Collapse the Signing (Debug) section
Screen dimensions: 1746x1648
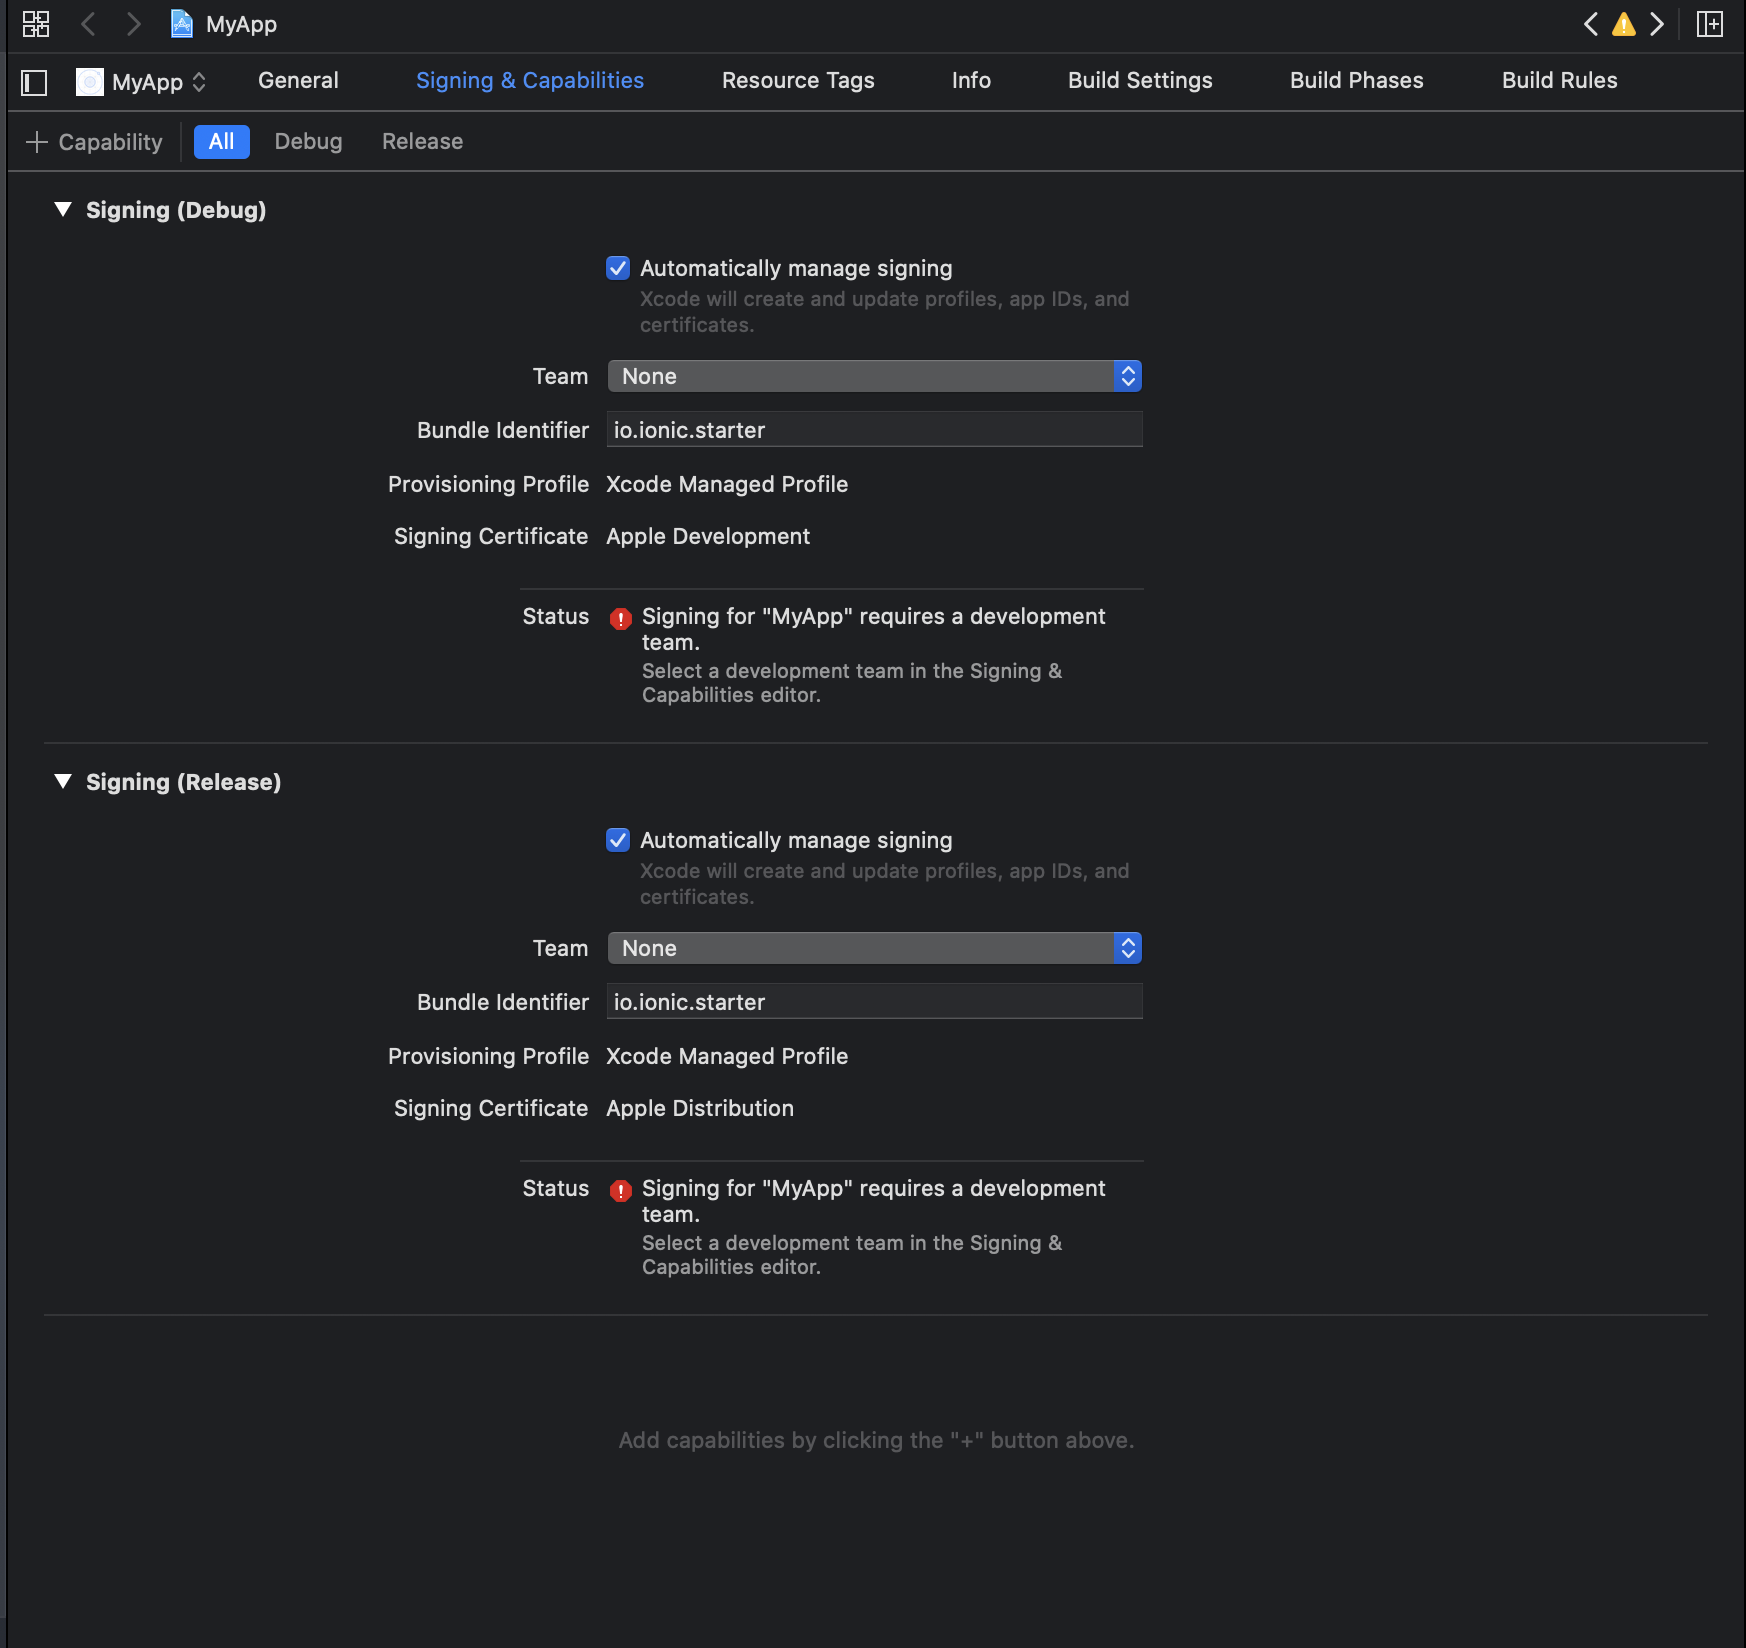(x=63, y=209)
